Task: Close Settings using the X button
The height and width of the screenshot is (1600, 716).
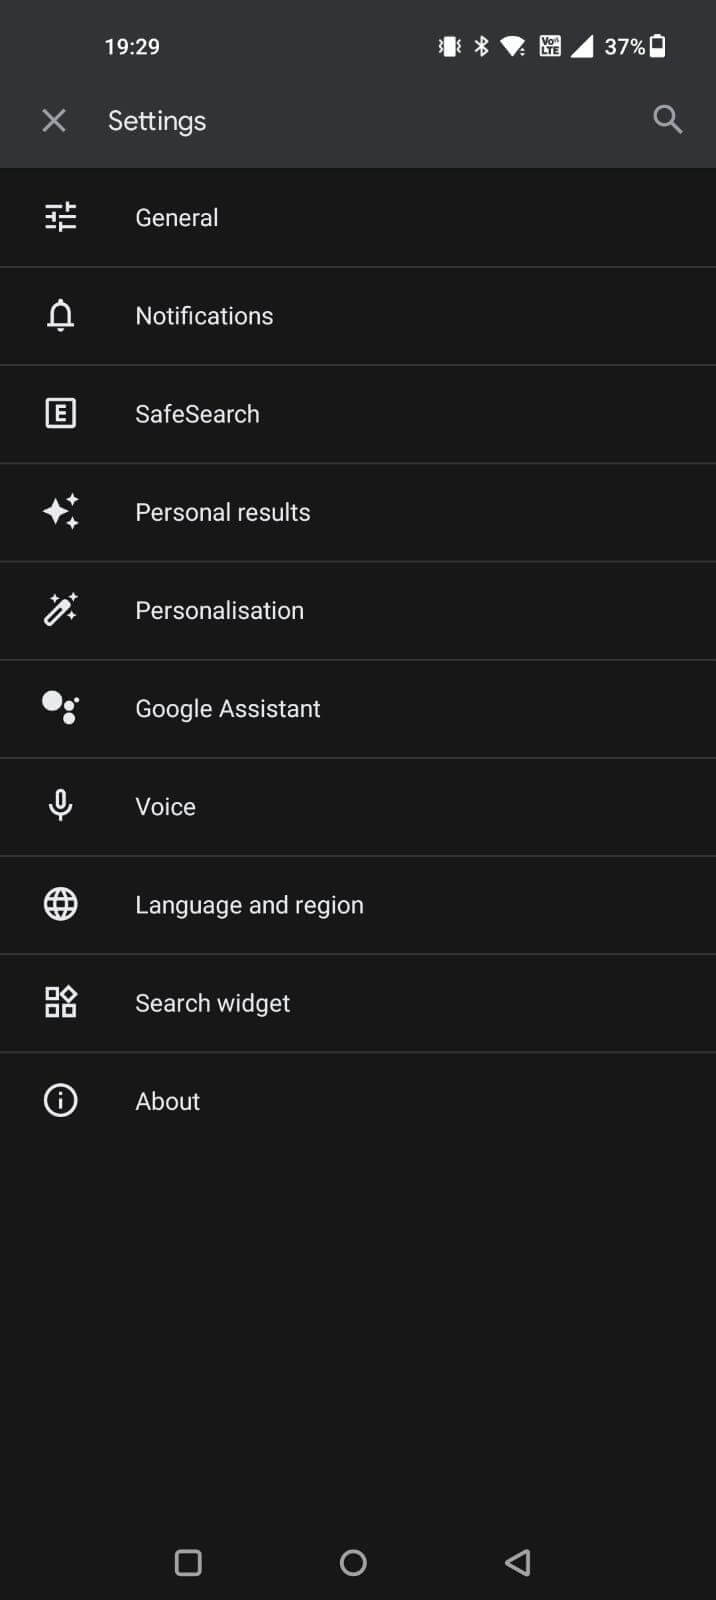Action: point(54,120)
